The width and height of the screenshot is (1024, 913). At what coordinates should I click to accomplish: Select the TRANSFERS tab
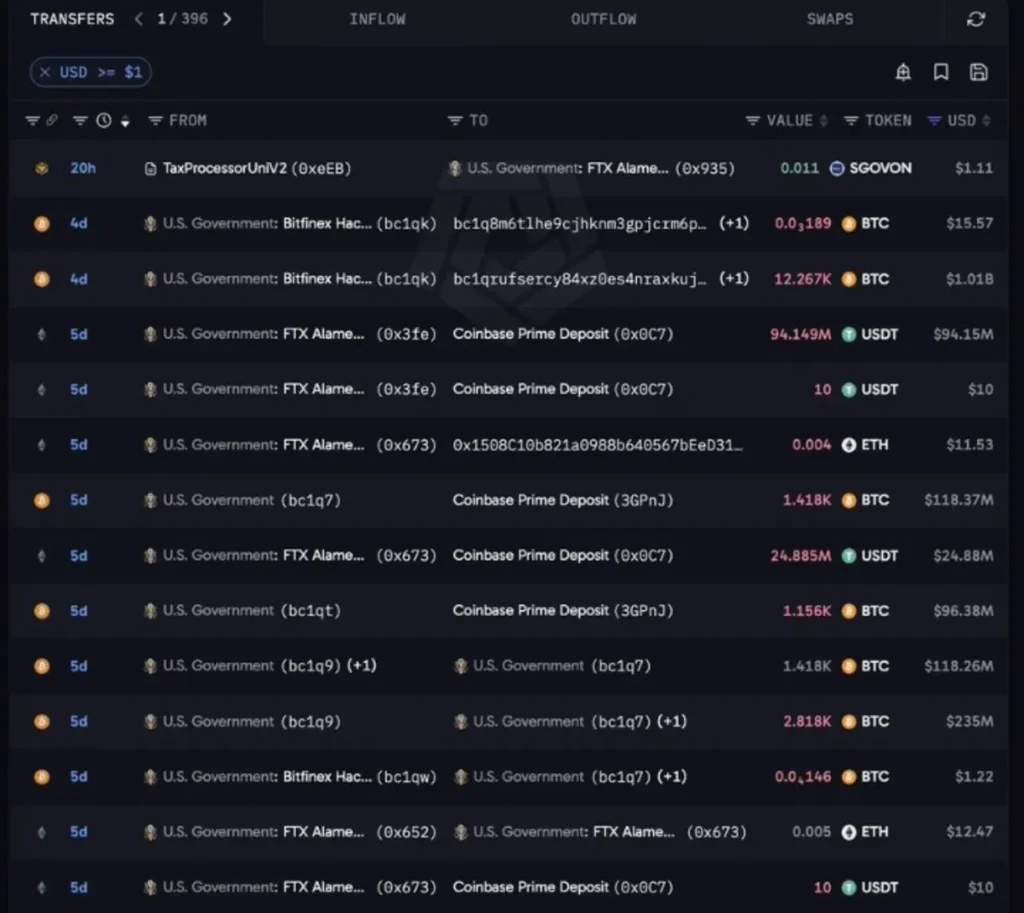[x=72, y=19]
